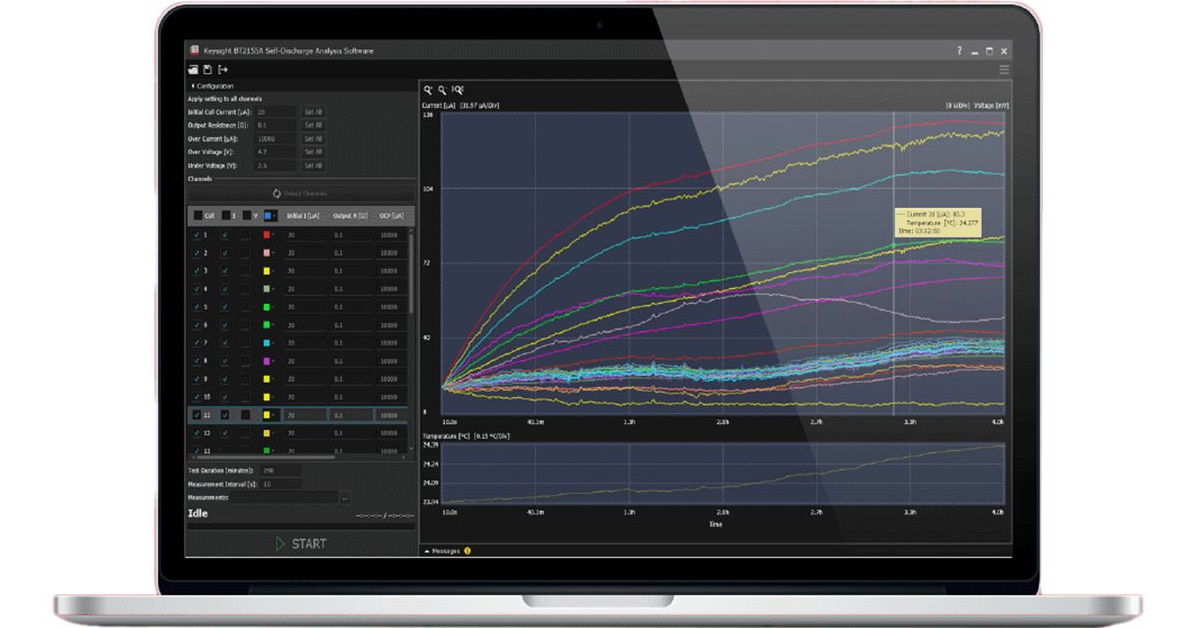
Task: Click Set All for Initial Cell Current
Action: (313, 112)
